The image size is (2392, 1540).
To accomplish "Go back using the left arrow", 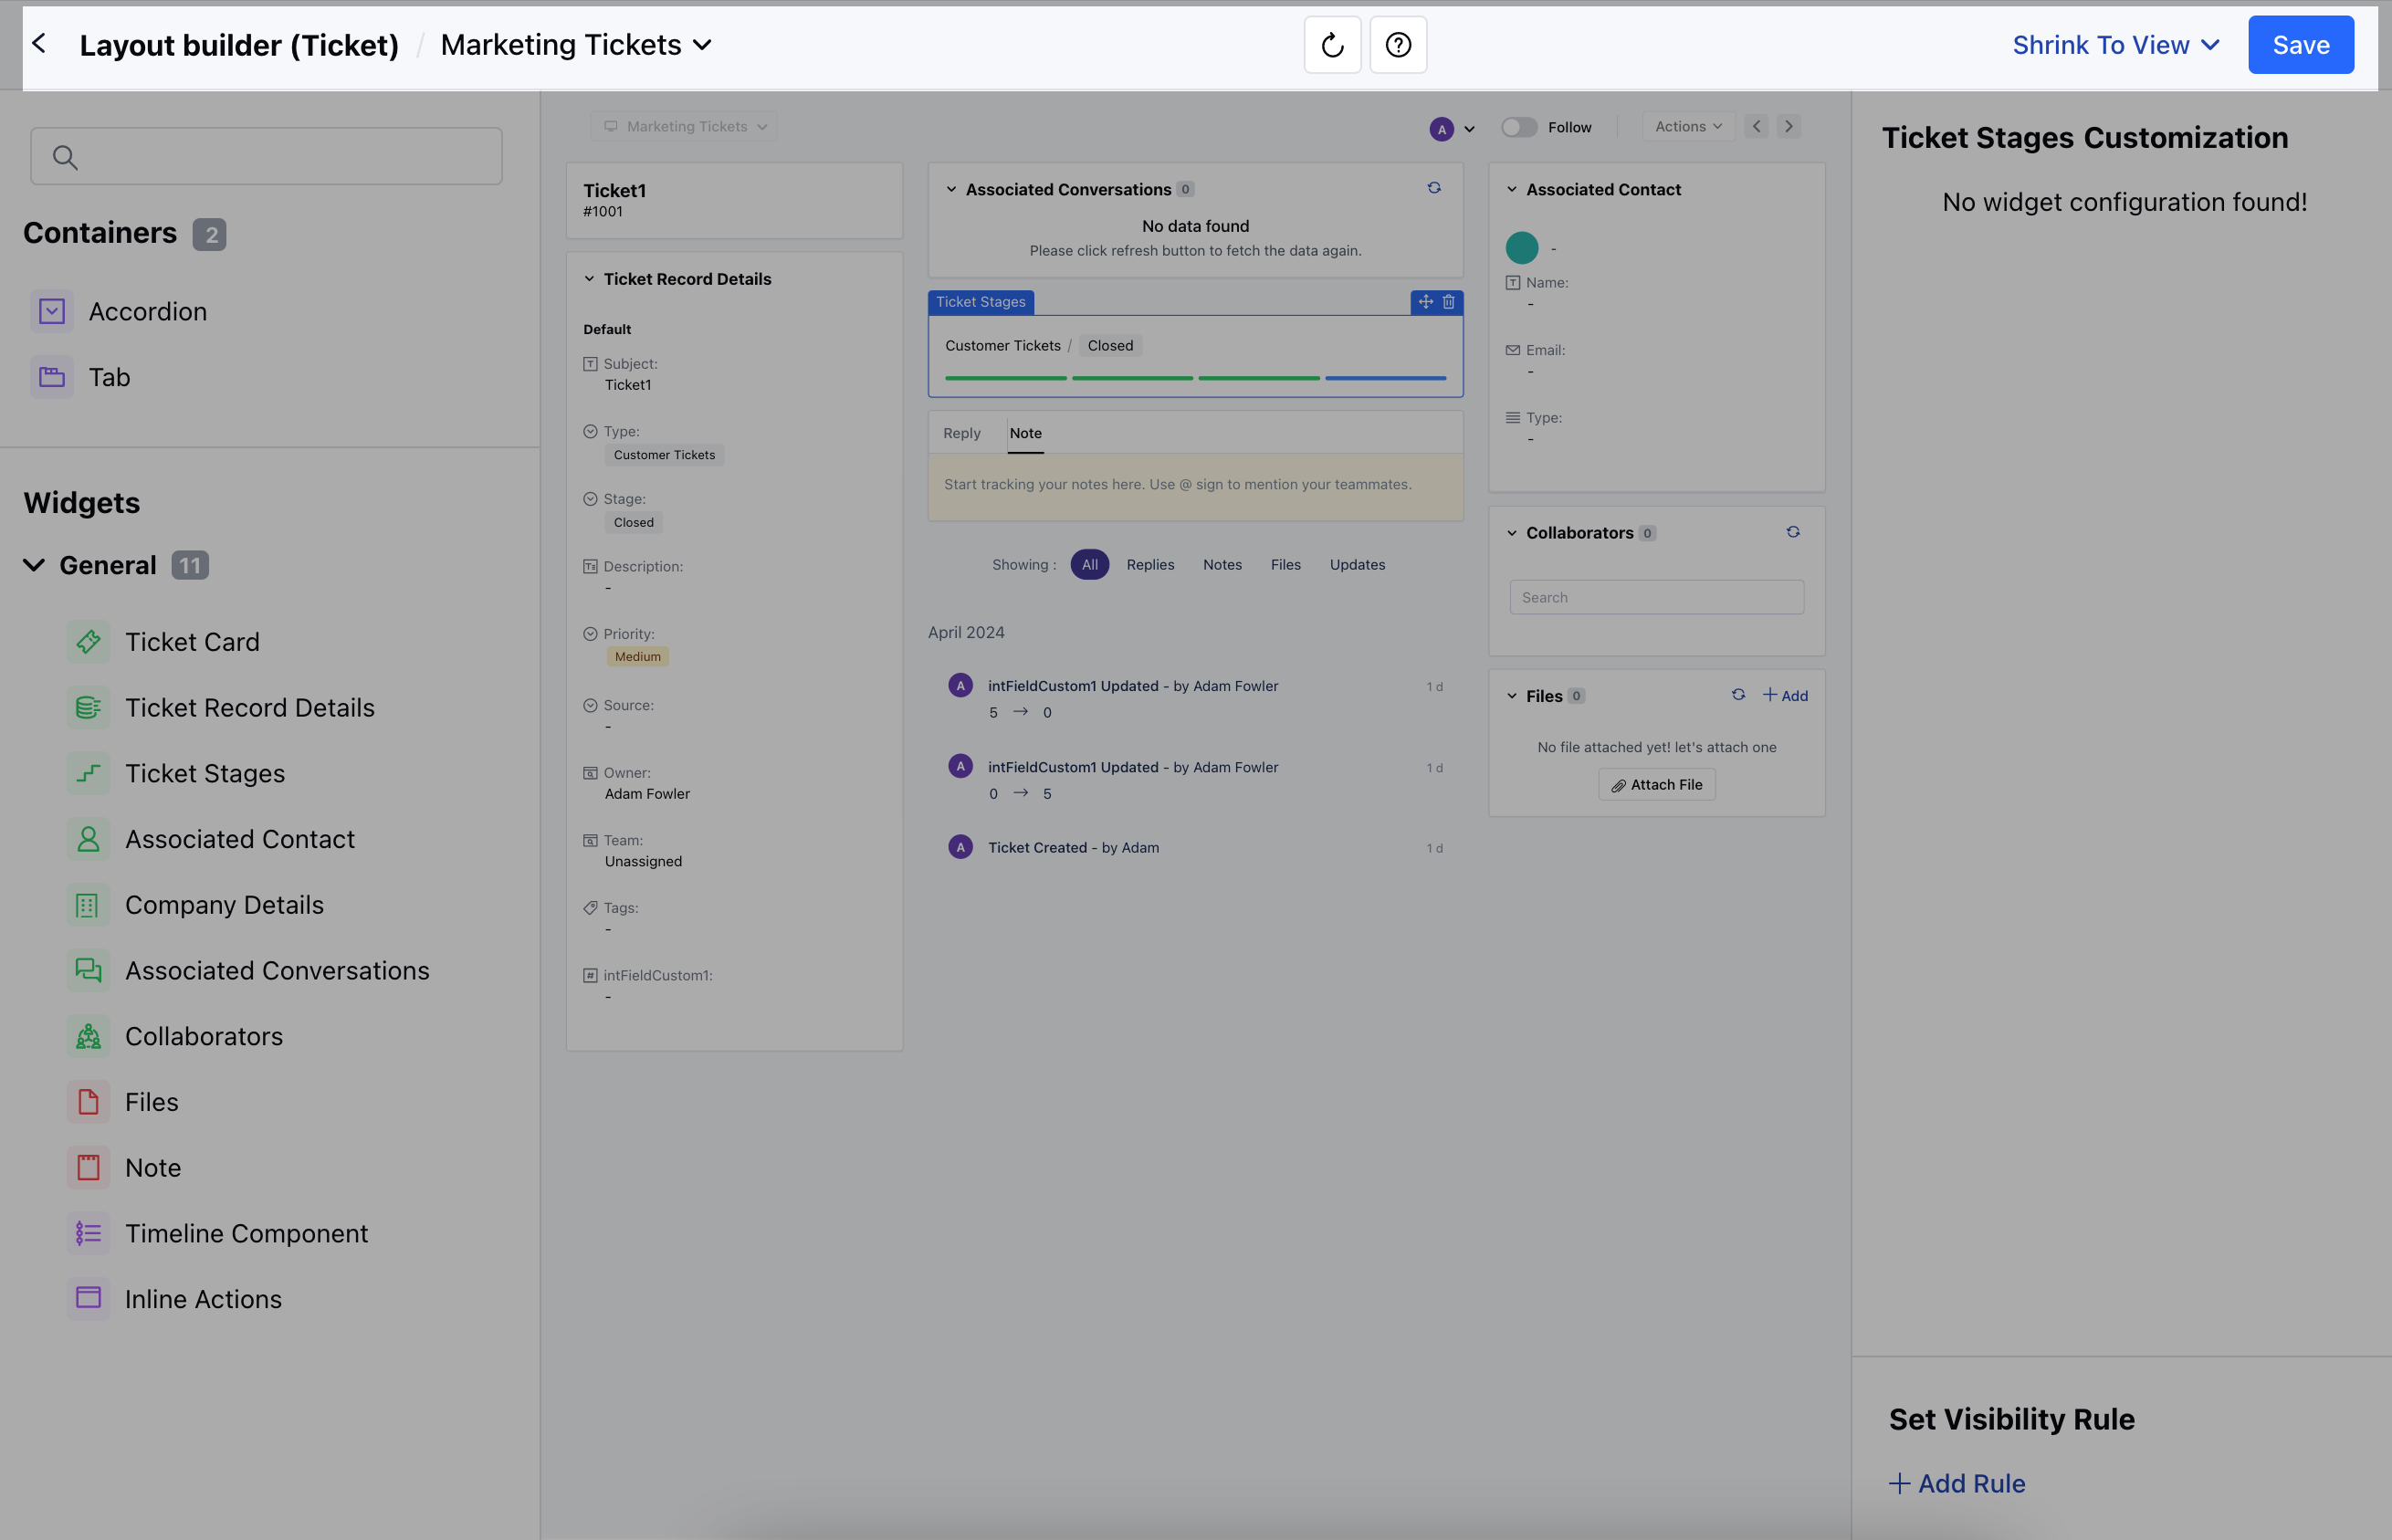I will click(40, 44).
